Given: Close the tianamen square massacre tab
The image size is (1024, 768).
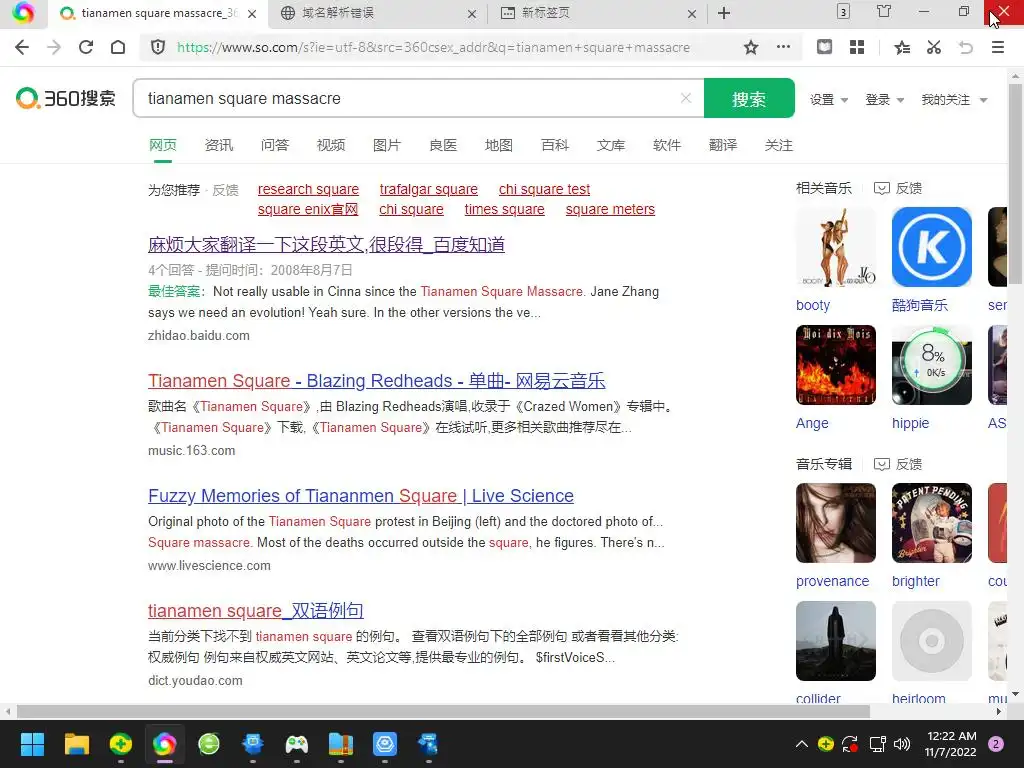Looking at the screenshot, I should pos(252,14).
